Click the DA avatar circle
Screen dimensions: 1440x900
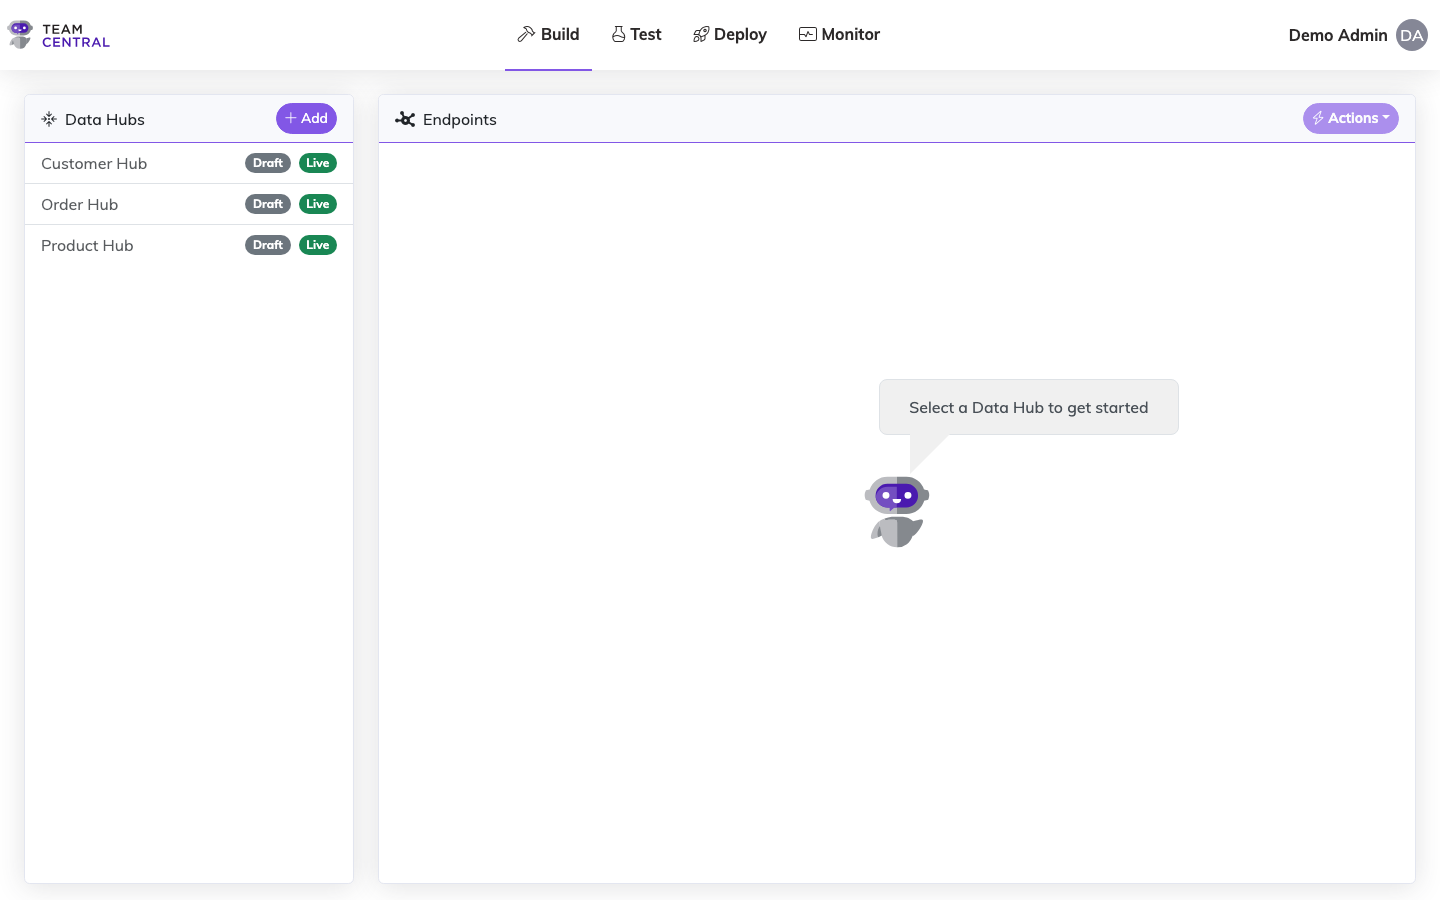pos(1412,35)
